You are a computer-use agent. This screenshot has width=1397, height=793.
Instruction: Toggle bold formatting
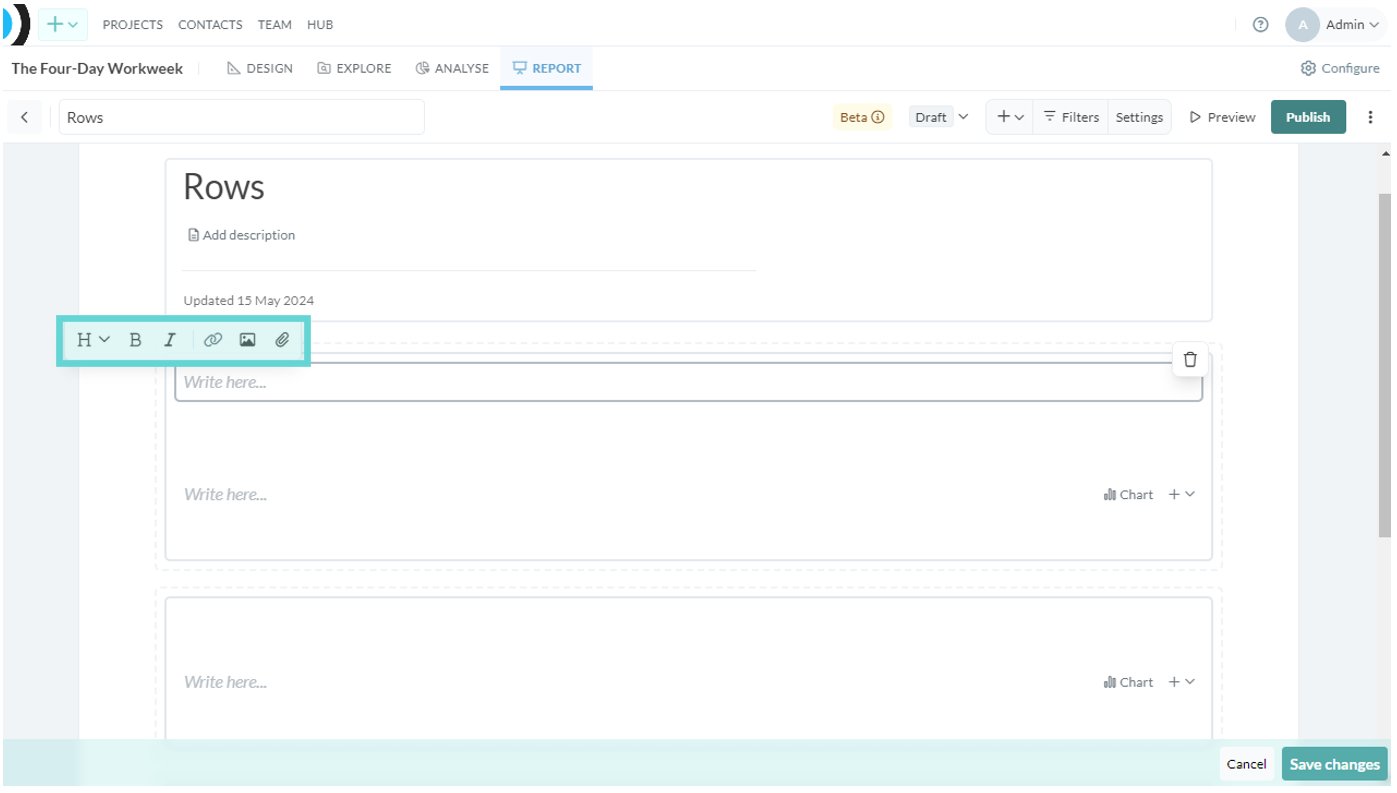click(135, 340)
